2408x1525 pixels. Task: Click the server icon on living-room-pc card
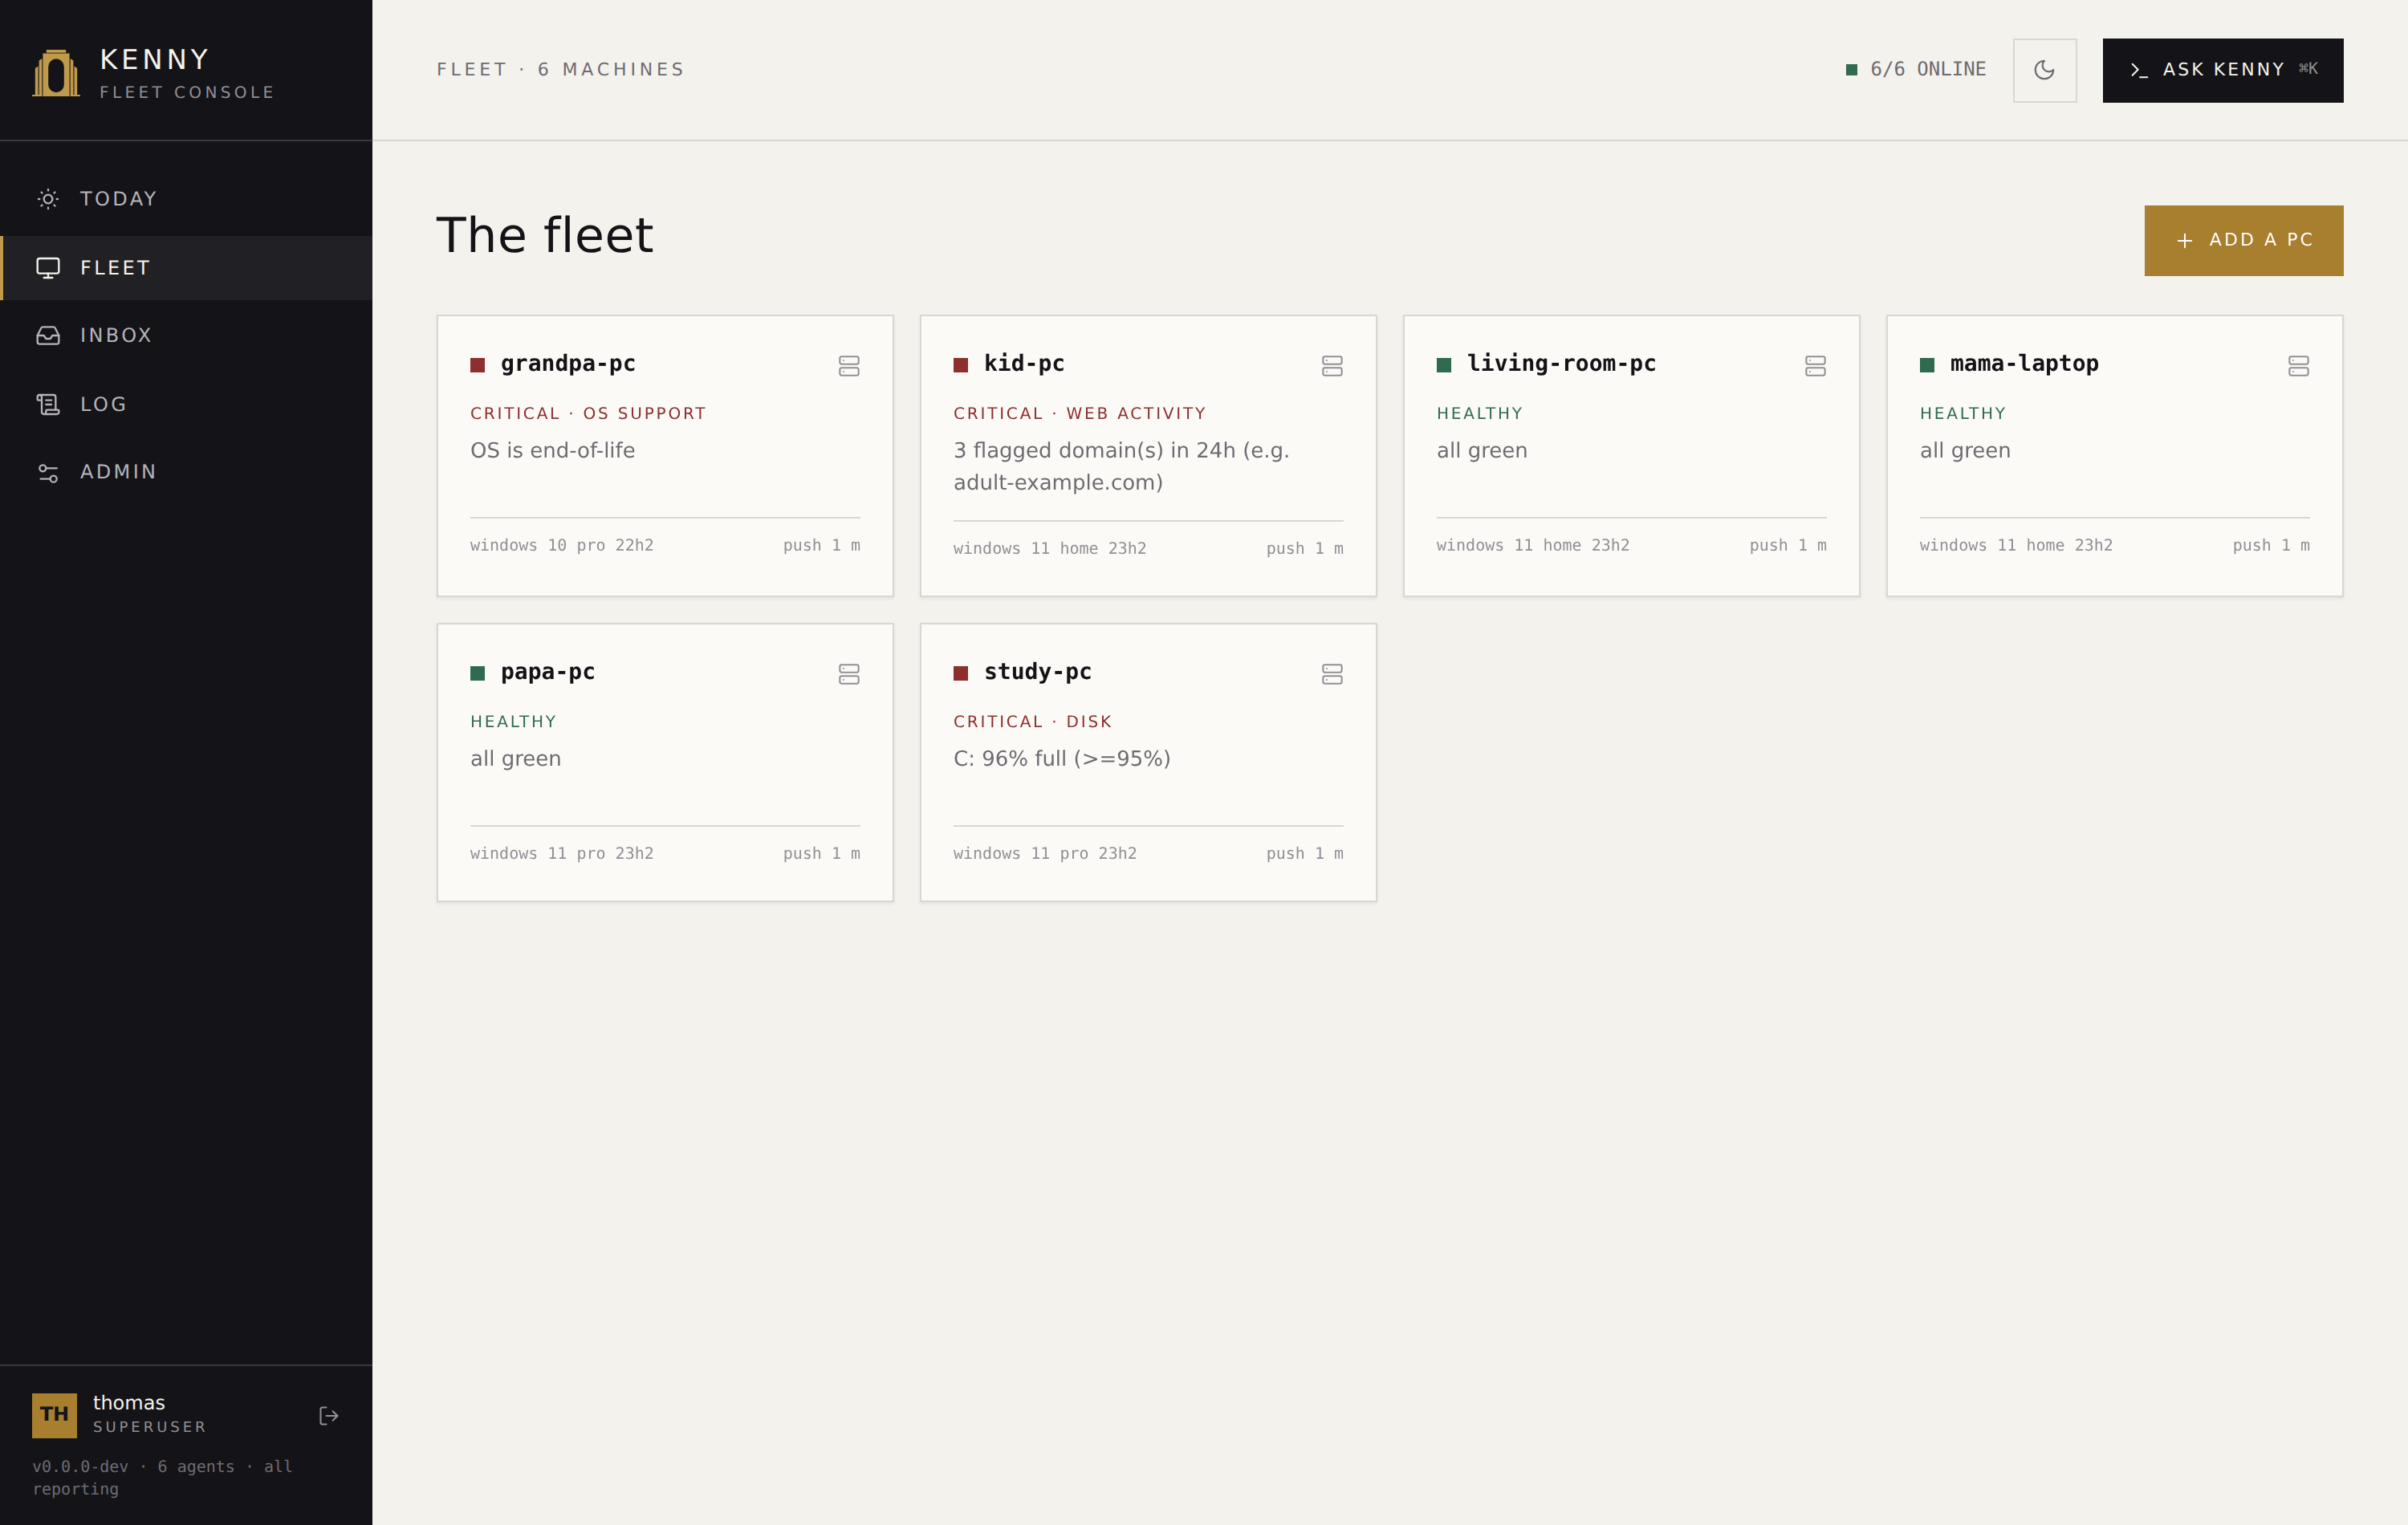tap(1815, 366)
